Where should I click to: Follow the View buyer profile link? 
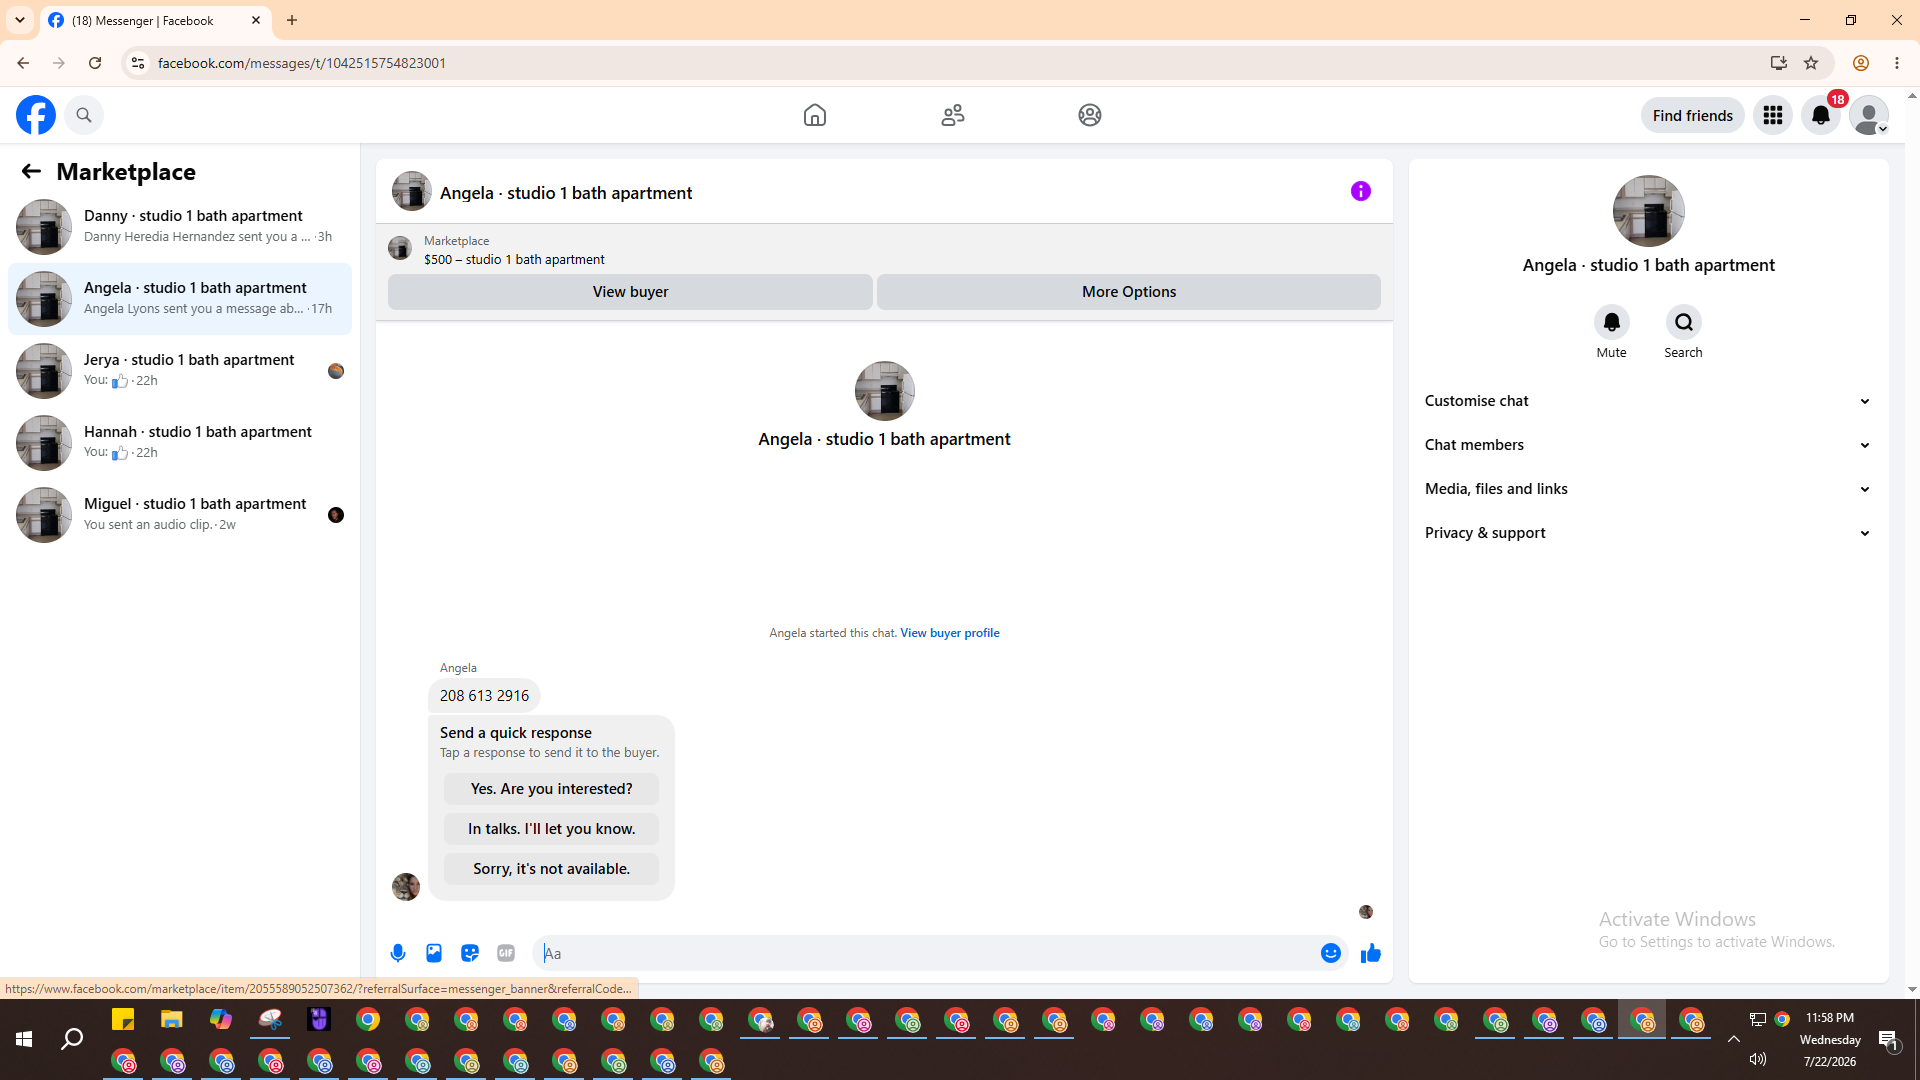tap(950, 633)
